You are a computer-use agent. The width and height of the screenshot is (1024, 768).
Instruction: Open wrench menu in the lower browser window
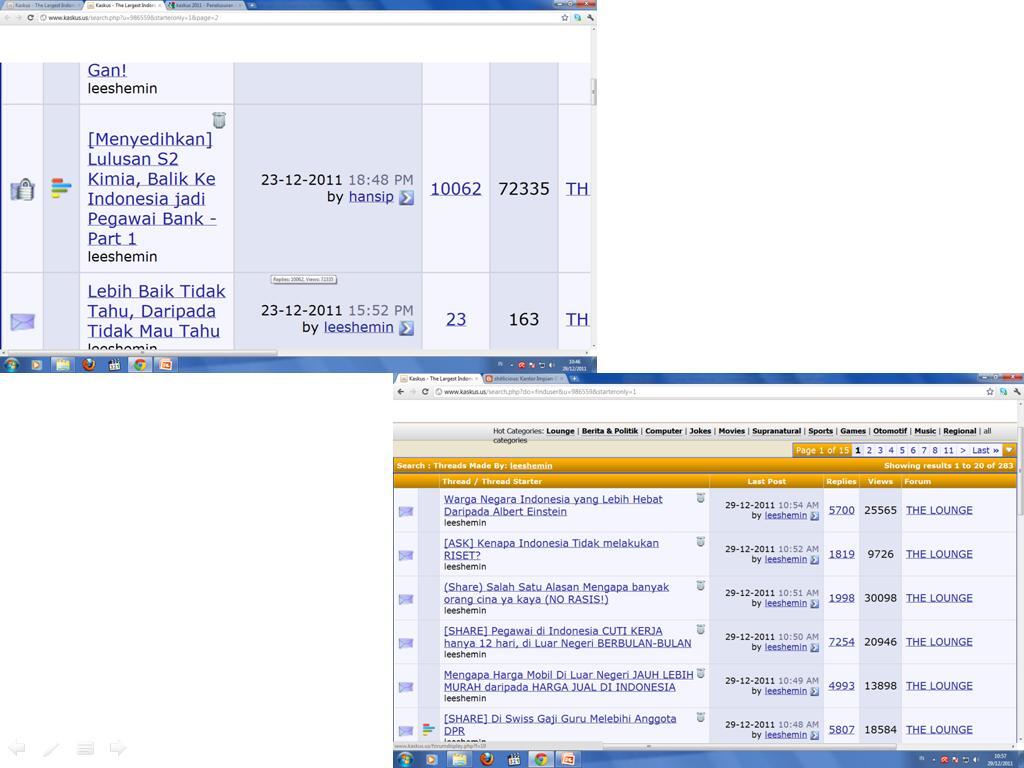click(1016, 392)
